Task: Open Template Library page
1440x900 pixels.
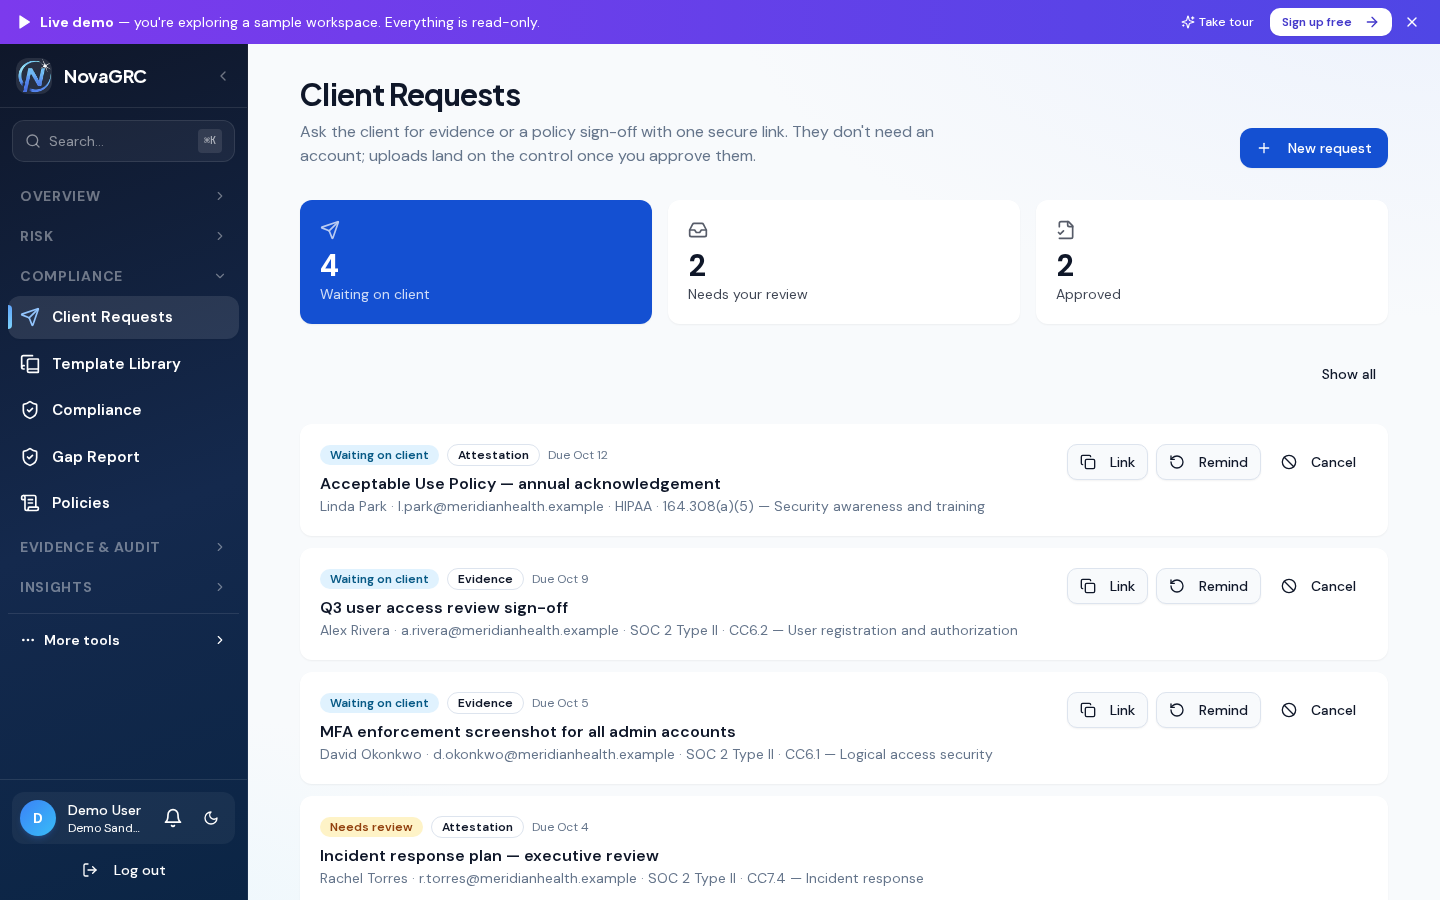Action: click(123, 364)
